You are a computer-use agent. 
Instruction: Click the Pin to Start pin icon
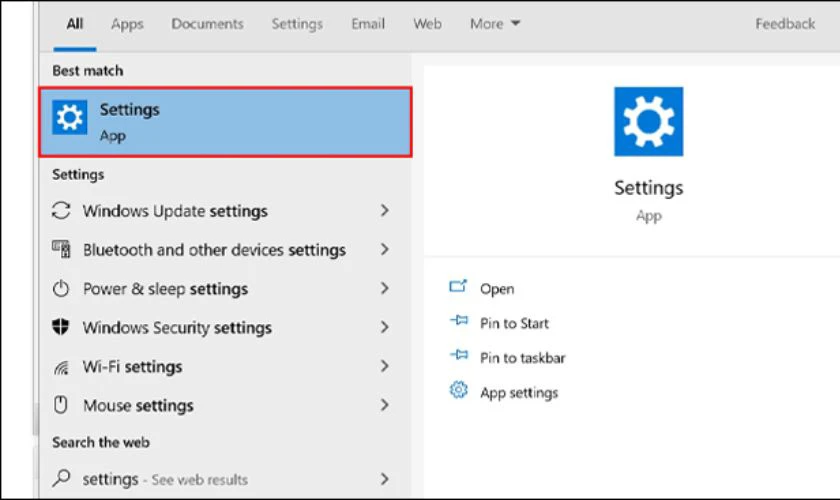(x=459, y=321)
